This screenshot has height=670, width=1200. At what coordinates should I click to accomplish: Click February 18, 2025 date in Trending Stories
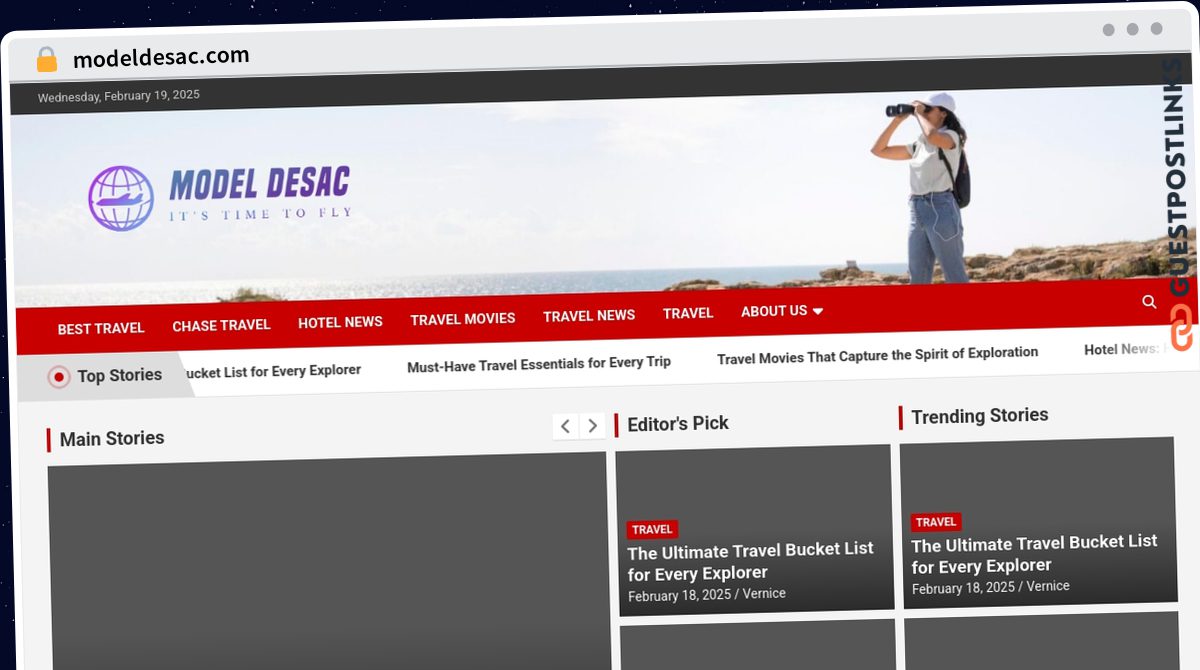(963, 589)
